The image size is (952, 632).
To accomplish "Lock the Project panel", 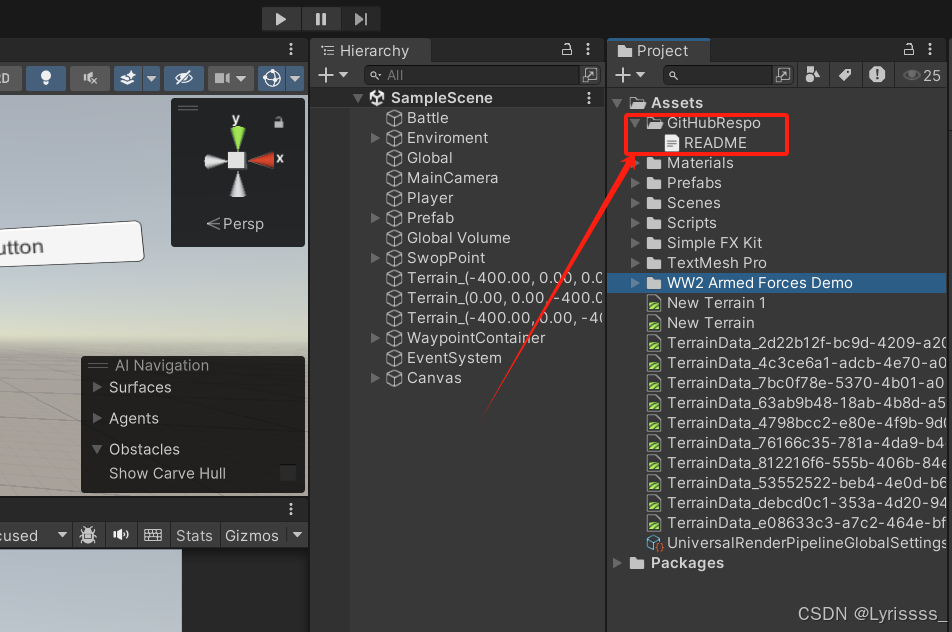I will [x=909, y=49].
